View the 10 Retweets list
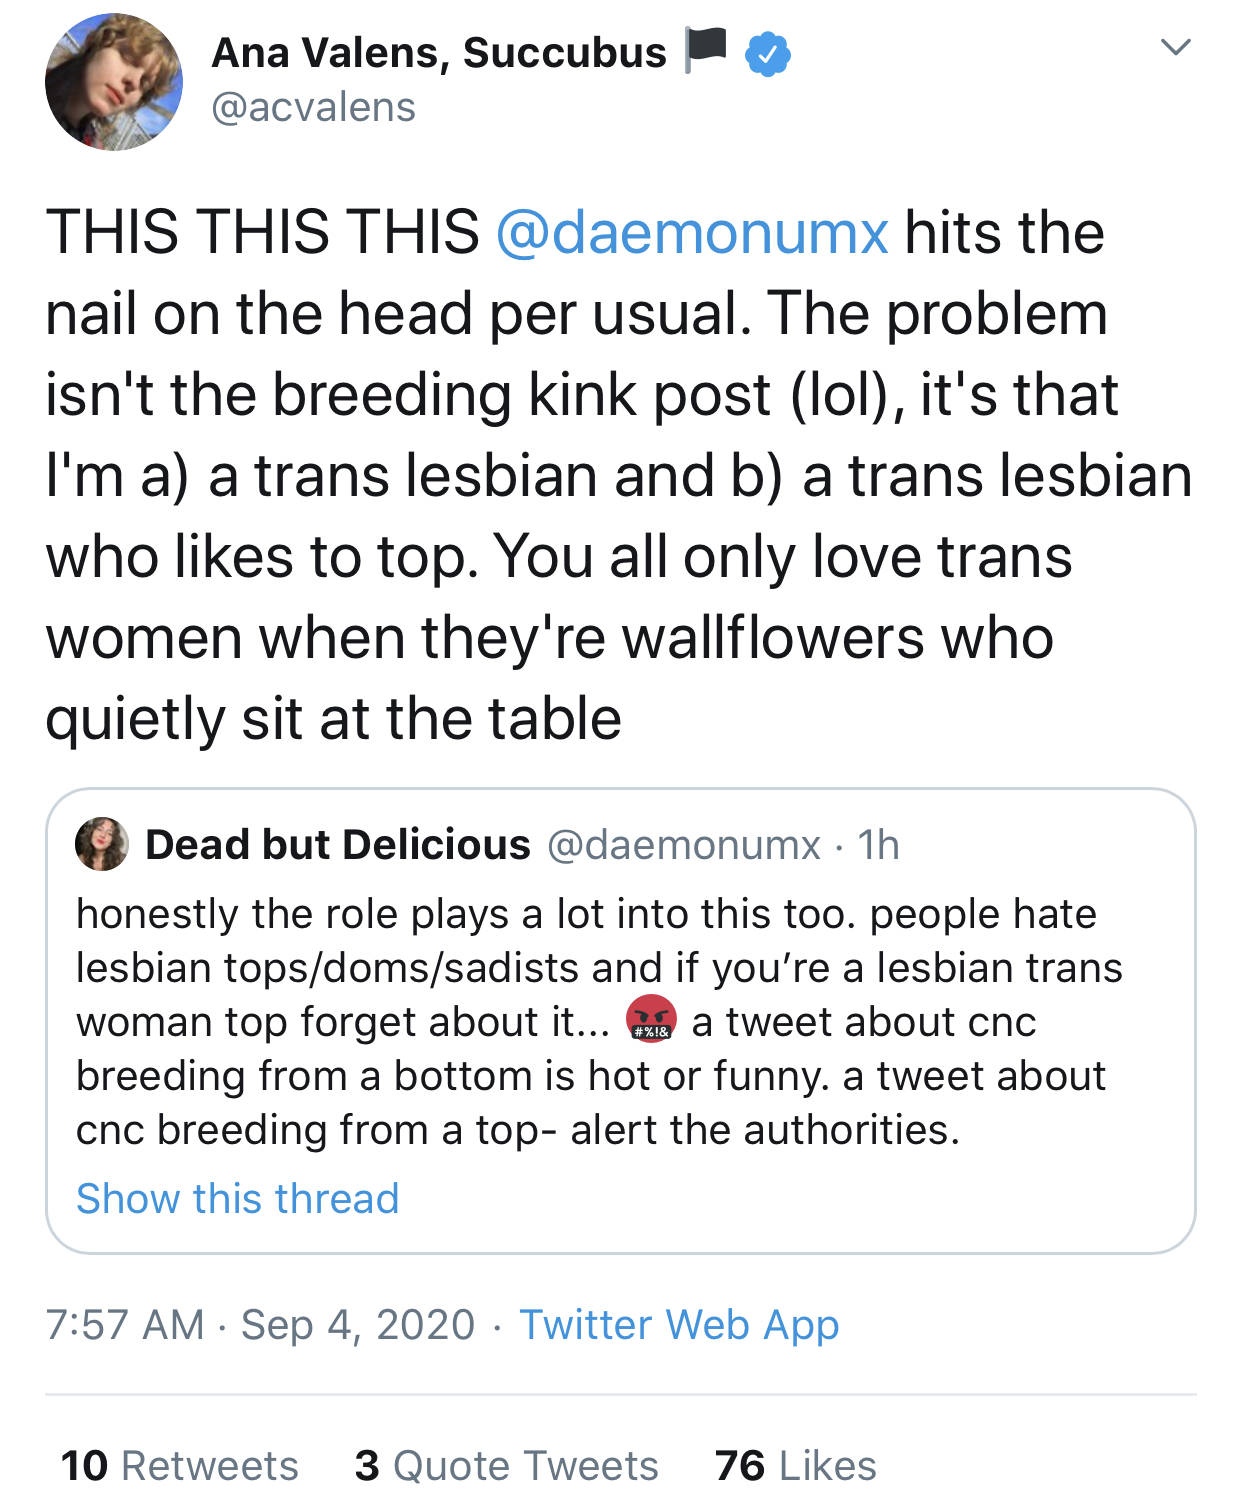Viewport: 1242px width, 1497px height. [x=180, y=1465]
